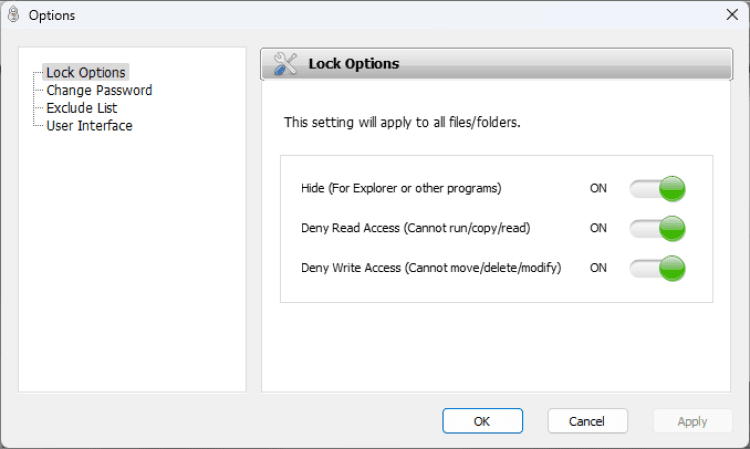The height and width of the screenshot is (449, 750).
Task: Click the ON status beside Deny Read Access
Action: click(x=598, y=228)
